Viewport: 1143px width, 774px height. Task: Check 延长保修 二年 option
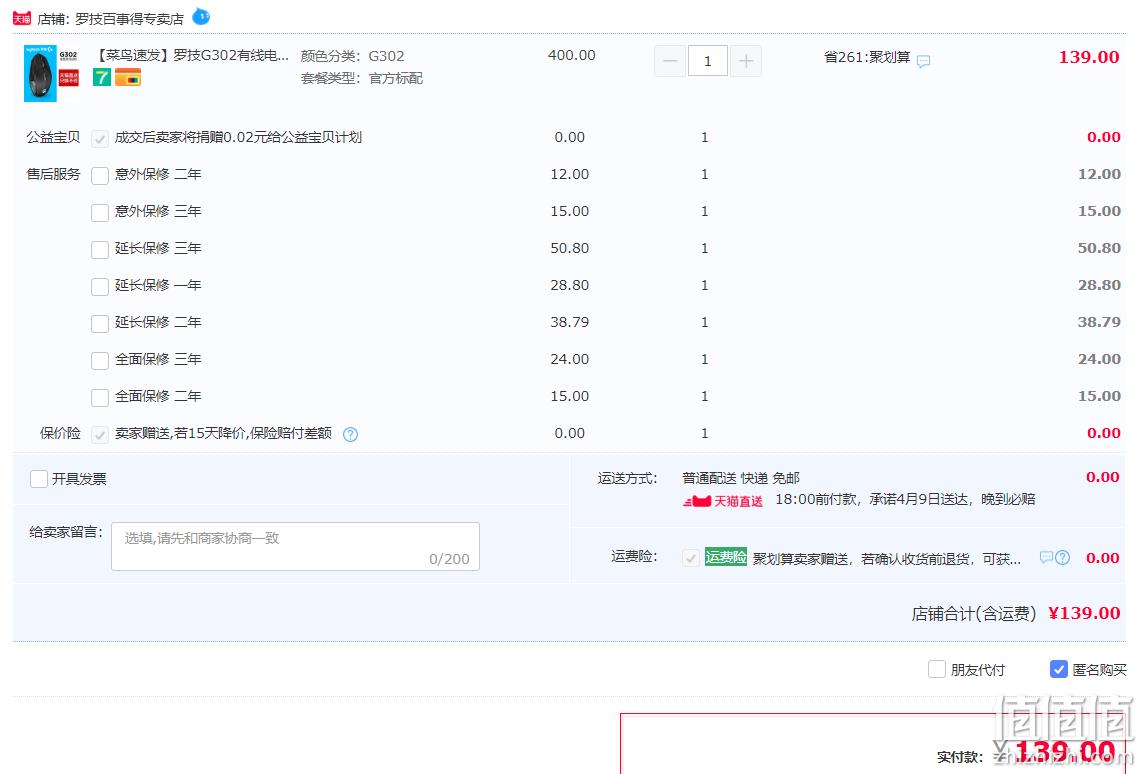100,324
